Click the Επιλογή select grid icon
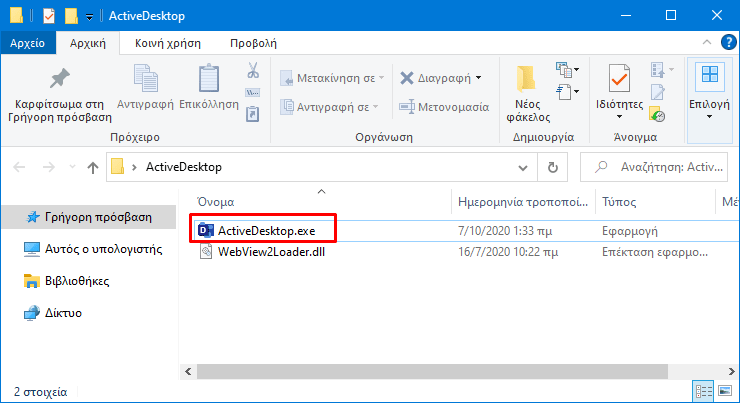This screenshot has height=403, width=740. click(709, 77)
